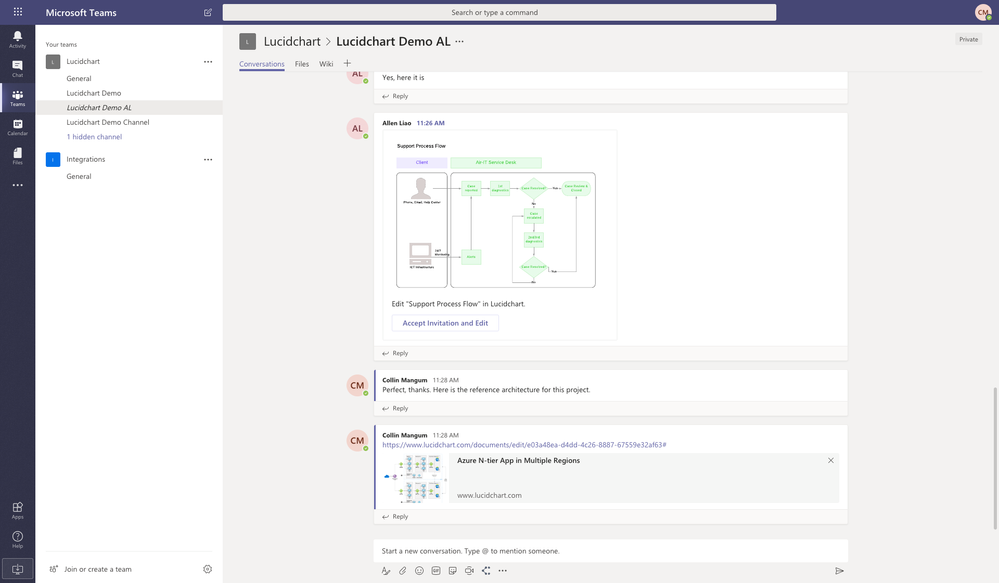999x583 pixels.
Task: Switch to the Conversations tab
Action: (x=262, y=64)
